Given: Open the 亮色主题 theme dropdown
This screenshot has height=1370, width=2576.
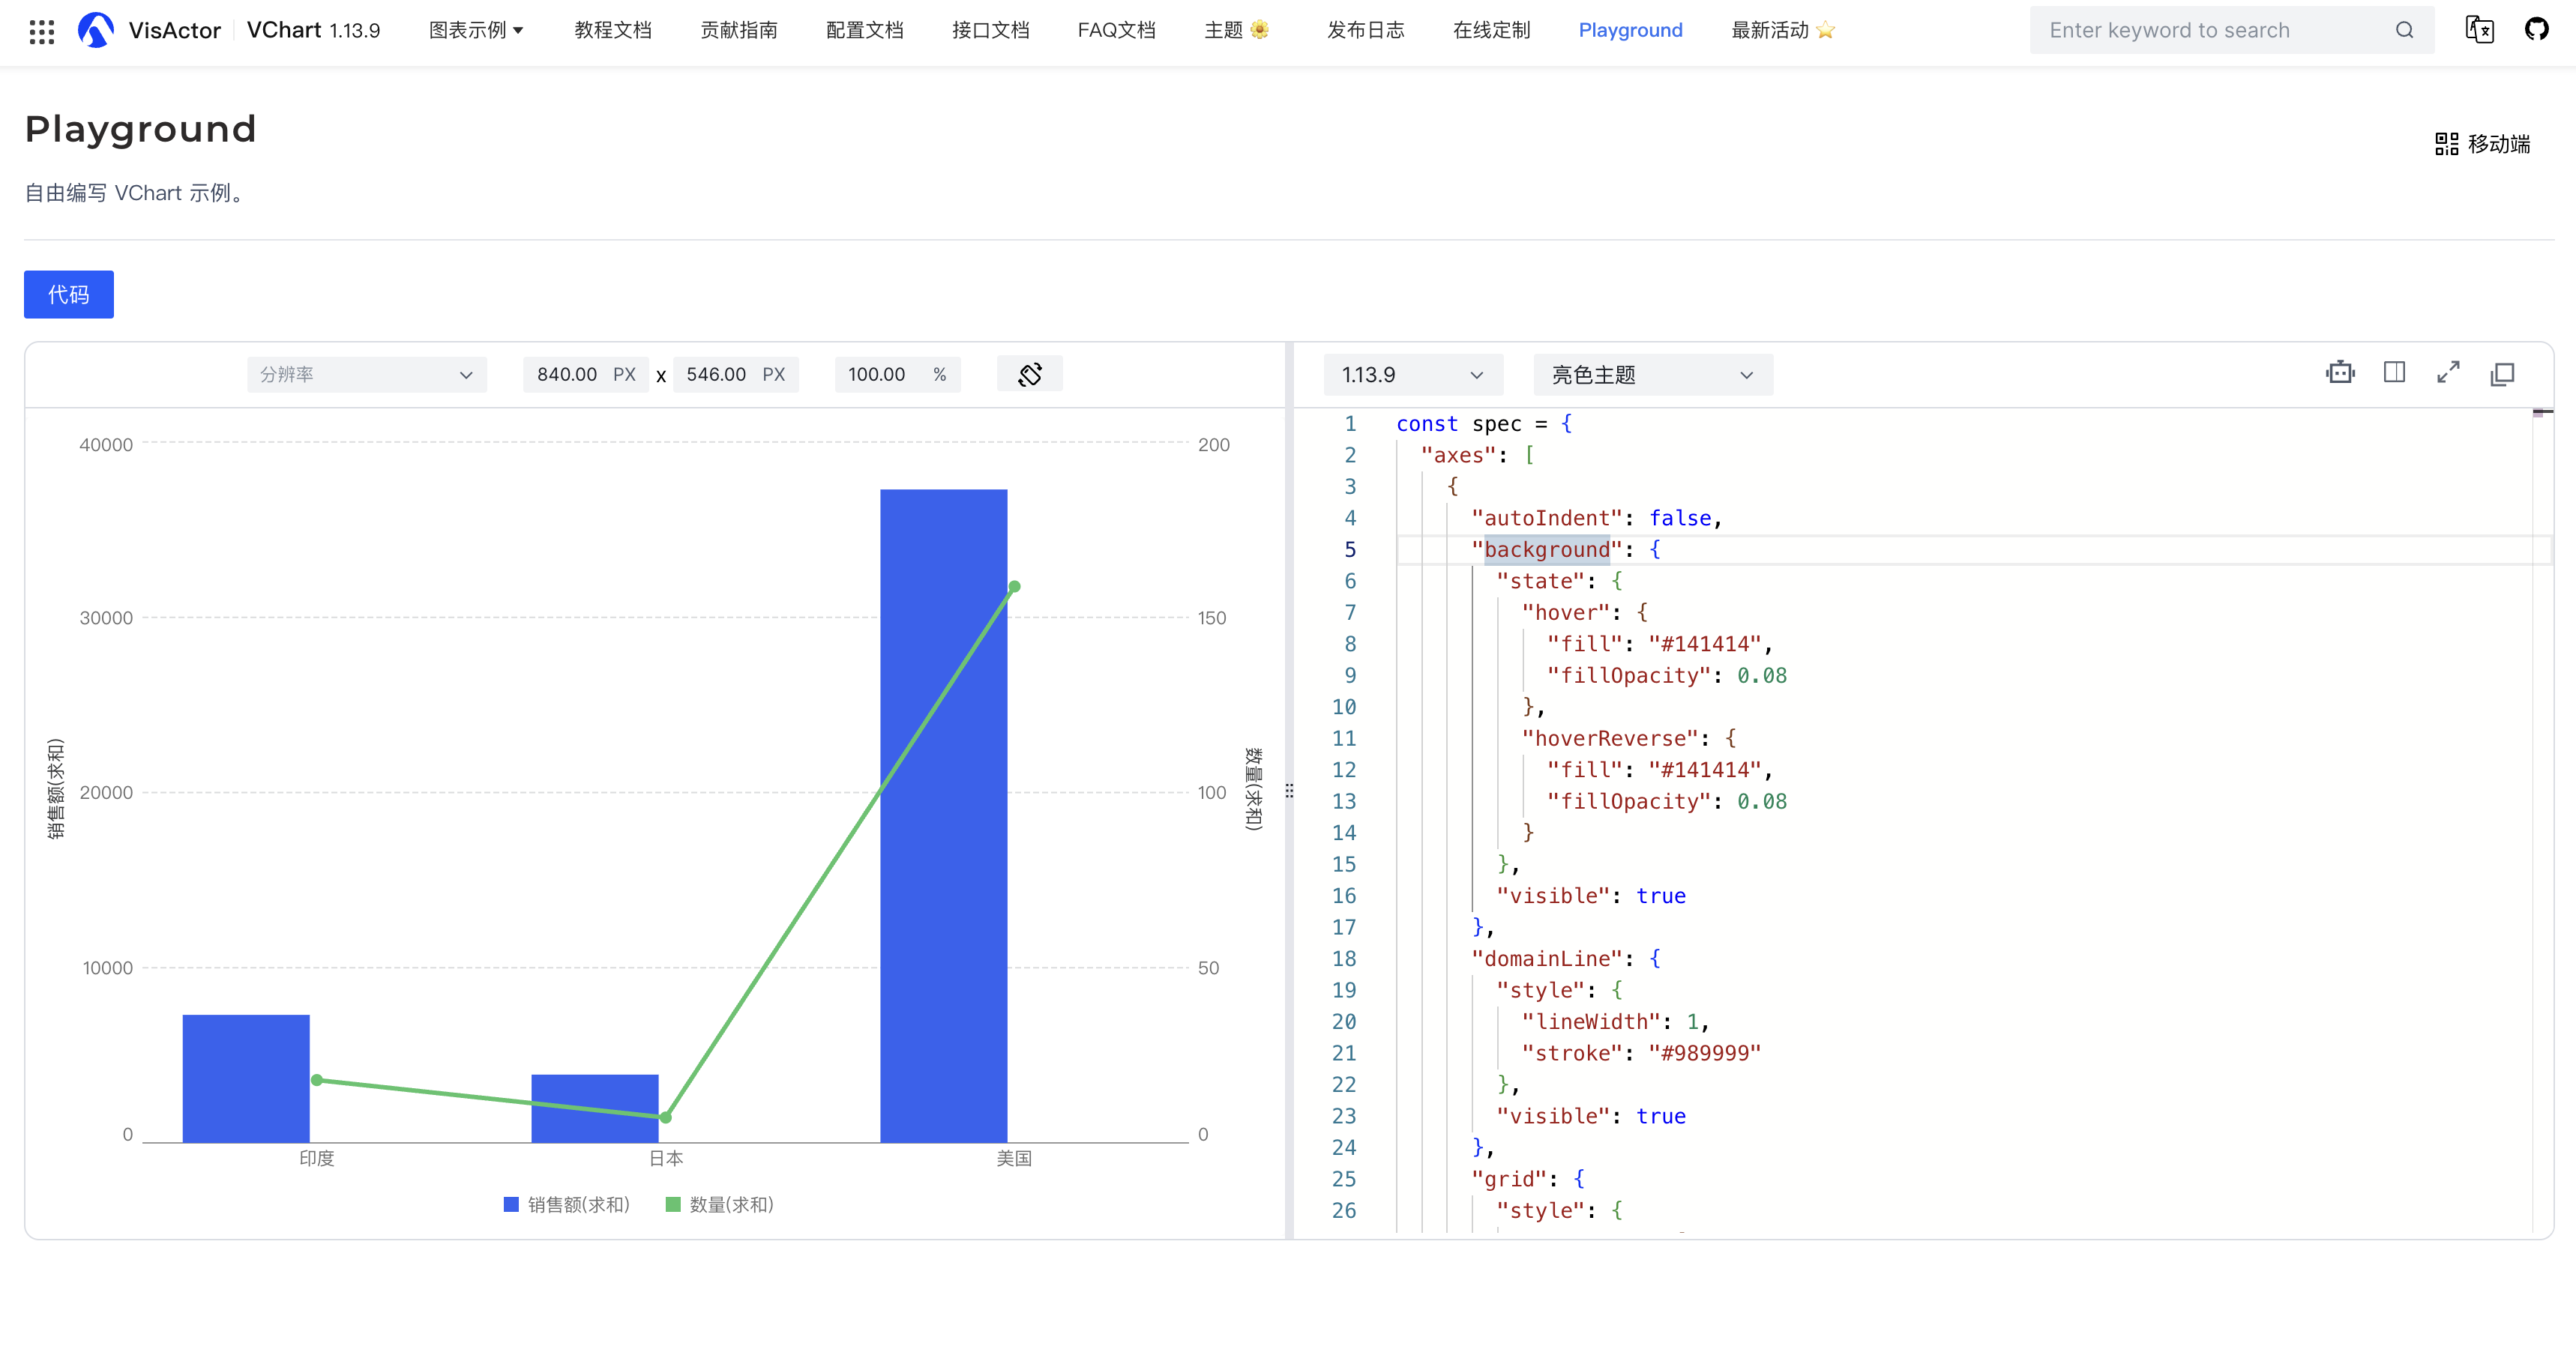Looking at the screenshot, I should point(1652,375).
